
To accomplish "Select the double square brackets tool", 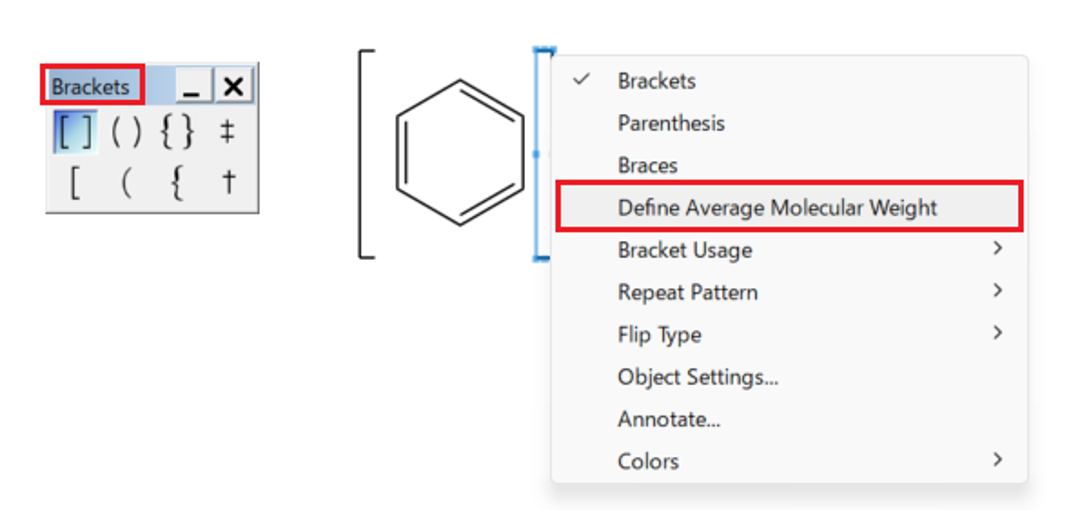I will point(75,133).
